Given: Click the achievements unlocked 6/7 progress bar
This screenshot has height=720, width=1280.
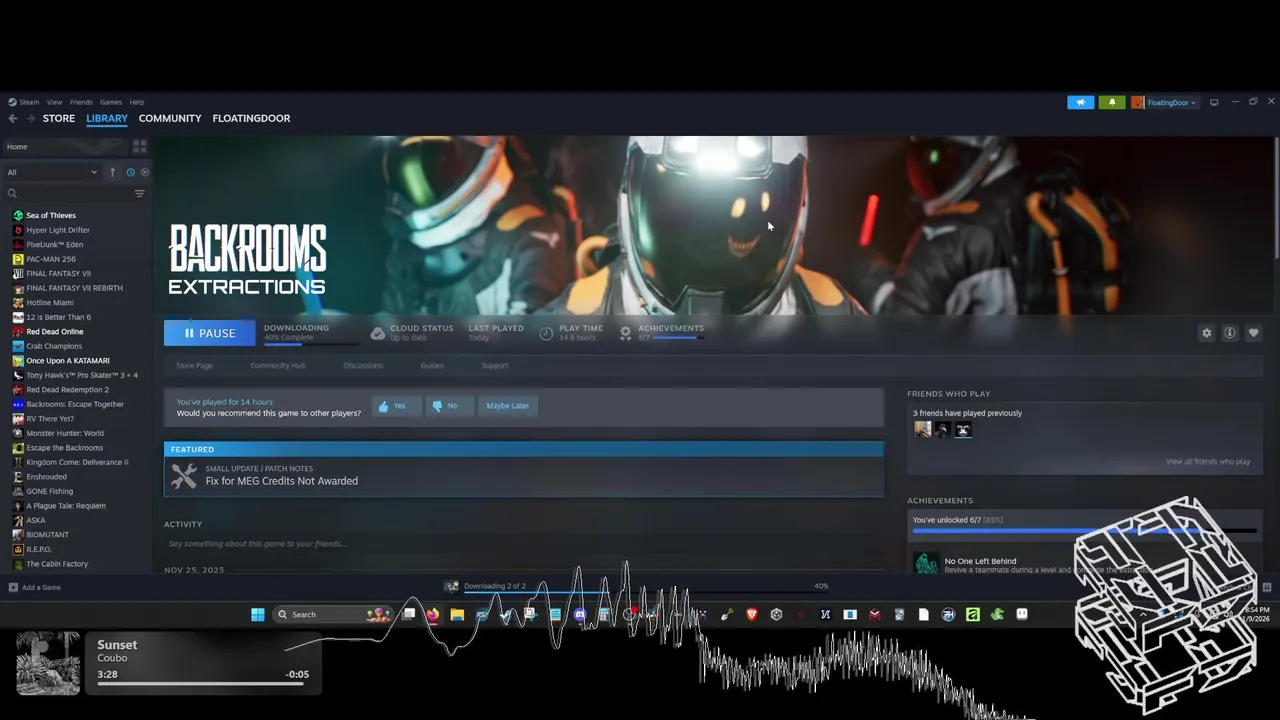Looking at the screenshot, I should click(1084, 530).
